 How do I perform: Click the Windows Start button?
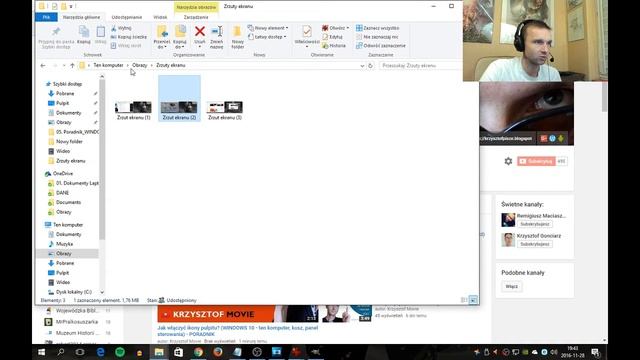pyautogui.click(x=42, y=352)
